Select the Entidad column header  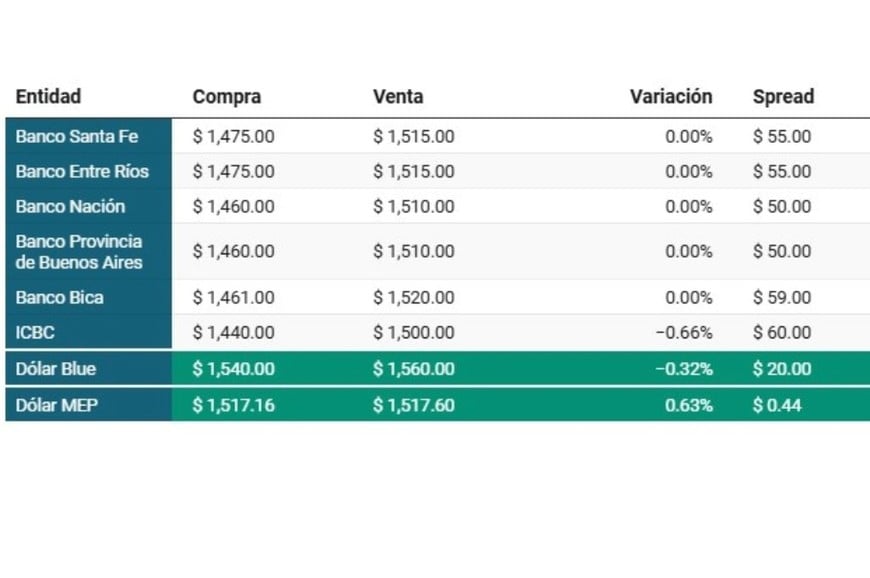point(48,97)
